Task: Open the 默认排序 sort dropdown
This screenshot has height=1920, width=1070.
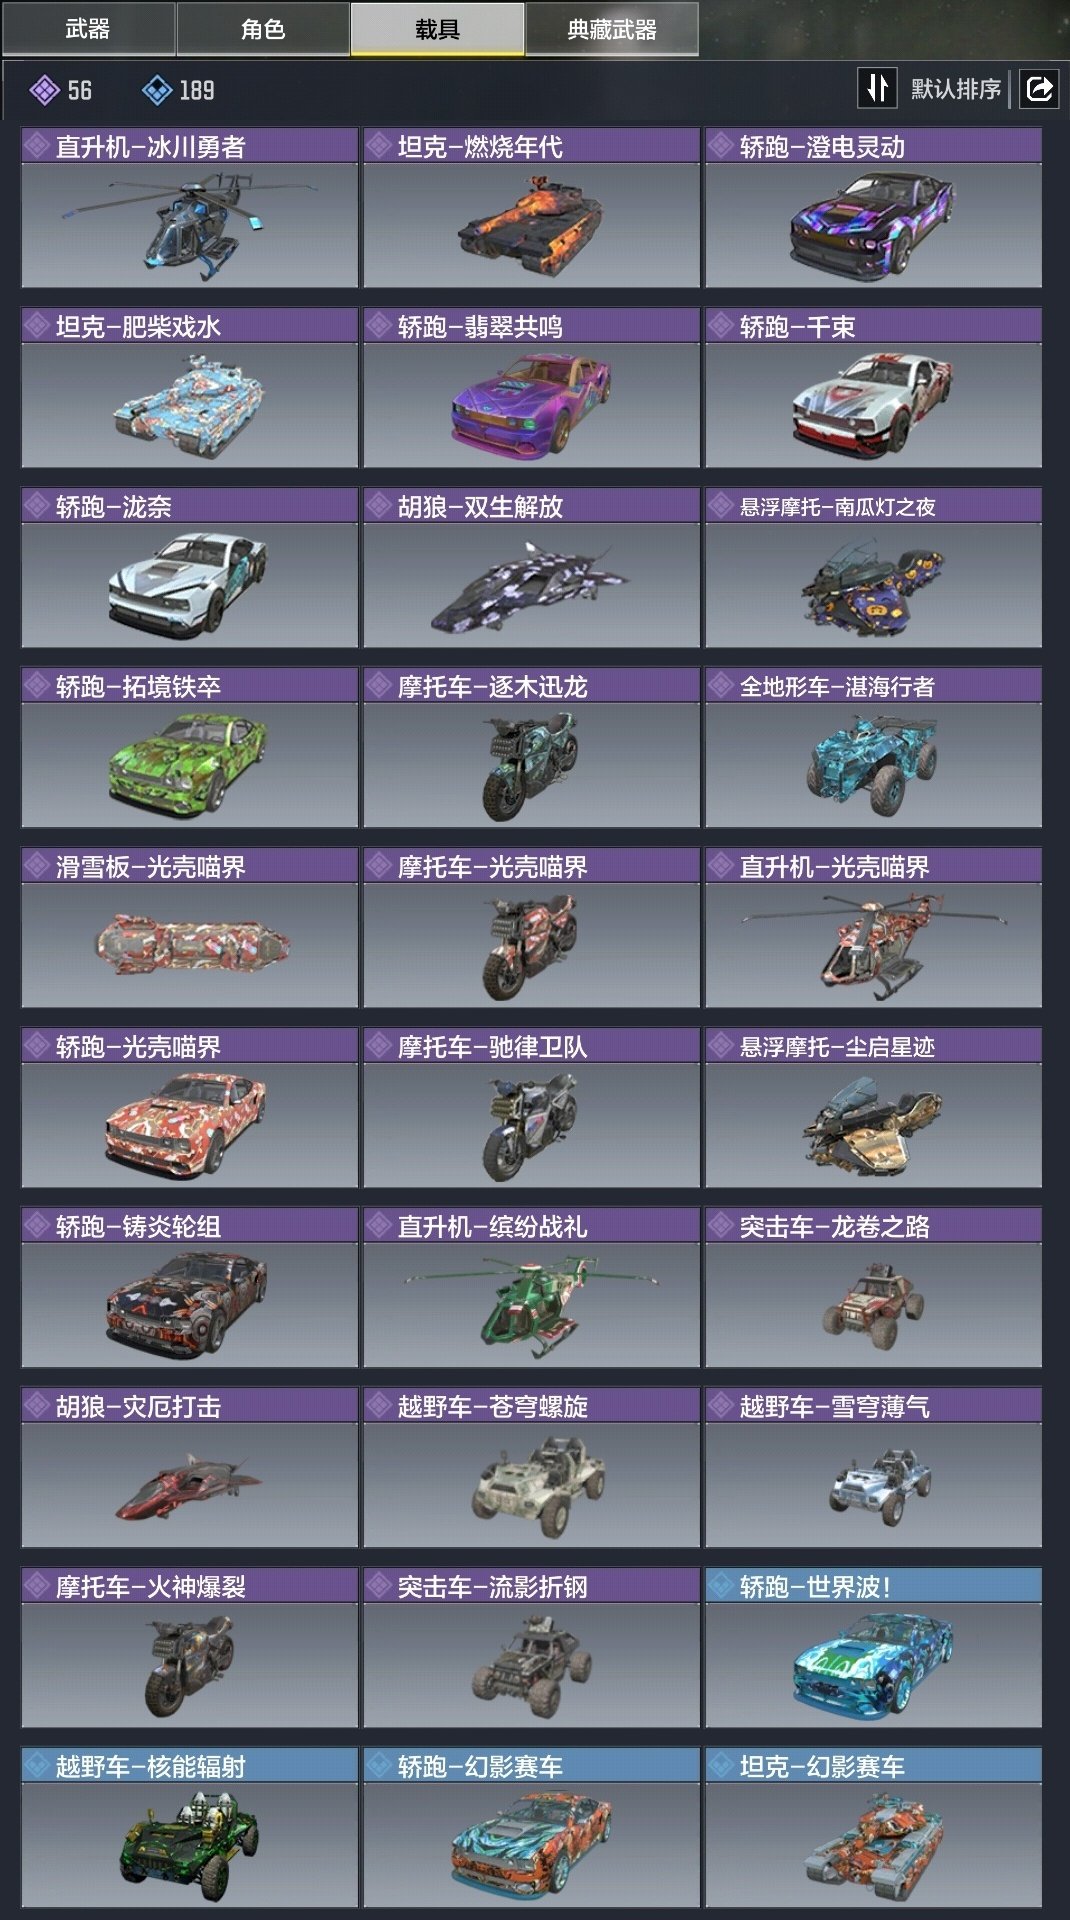Action: [955, 89]
